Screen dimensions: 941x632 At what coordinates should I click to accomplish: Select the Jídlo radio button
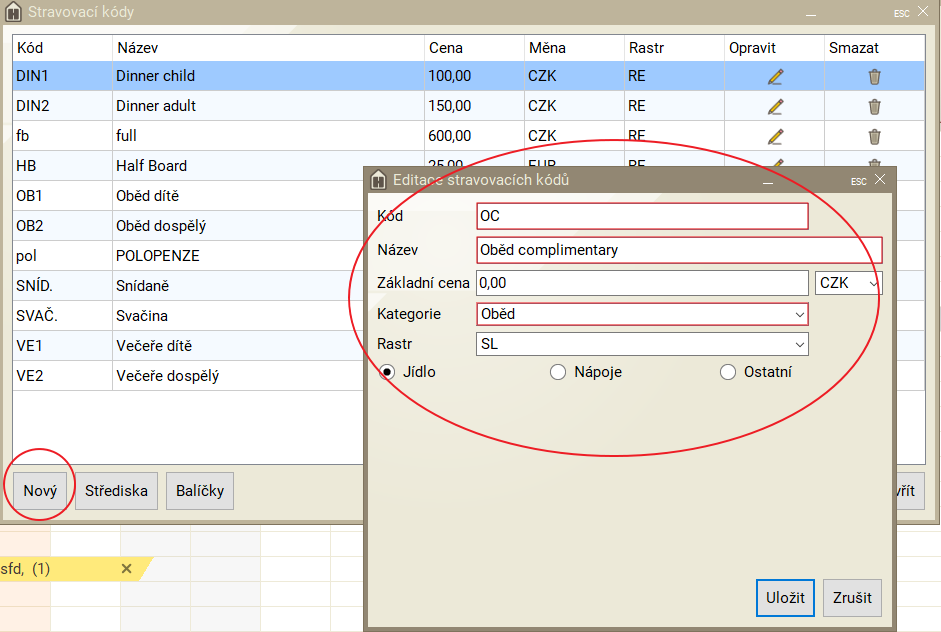coord(387,372)
